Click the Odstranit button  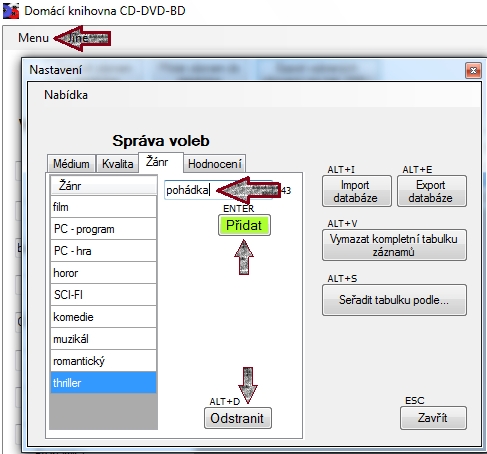pos(238,418)
